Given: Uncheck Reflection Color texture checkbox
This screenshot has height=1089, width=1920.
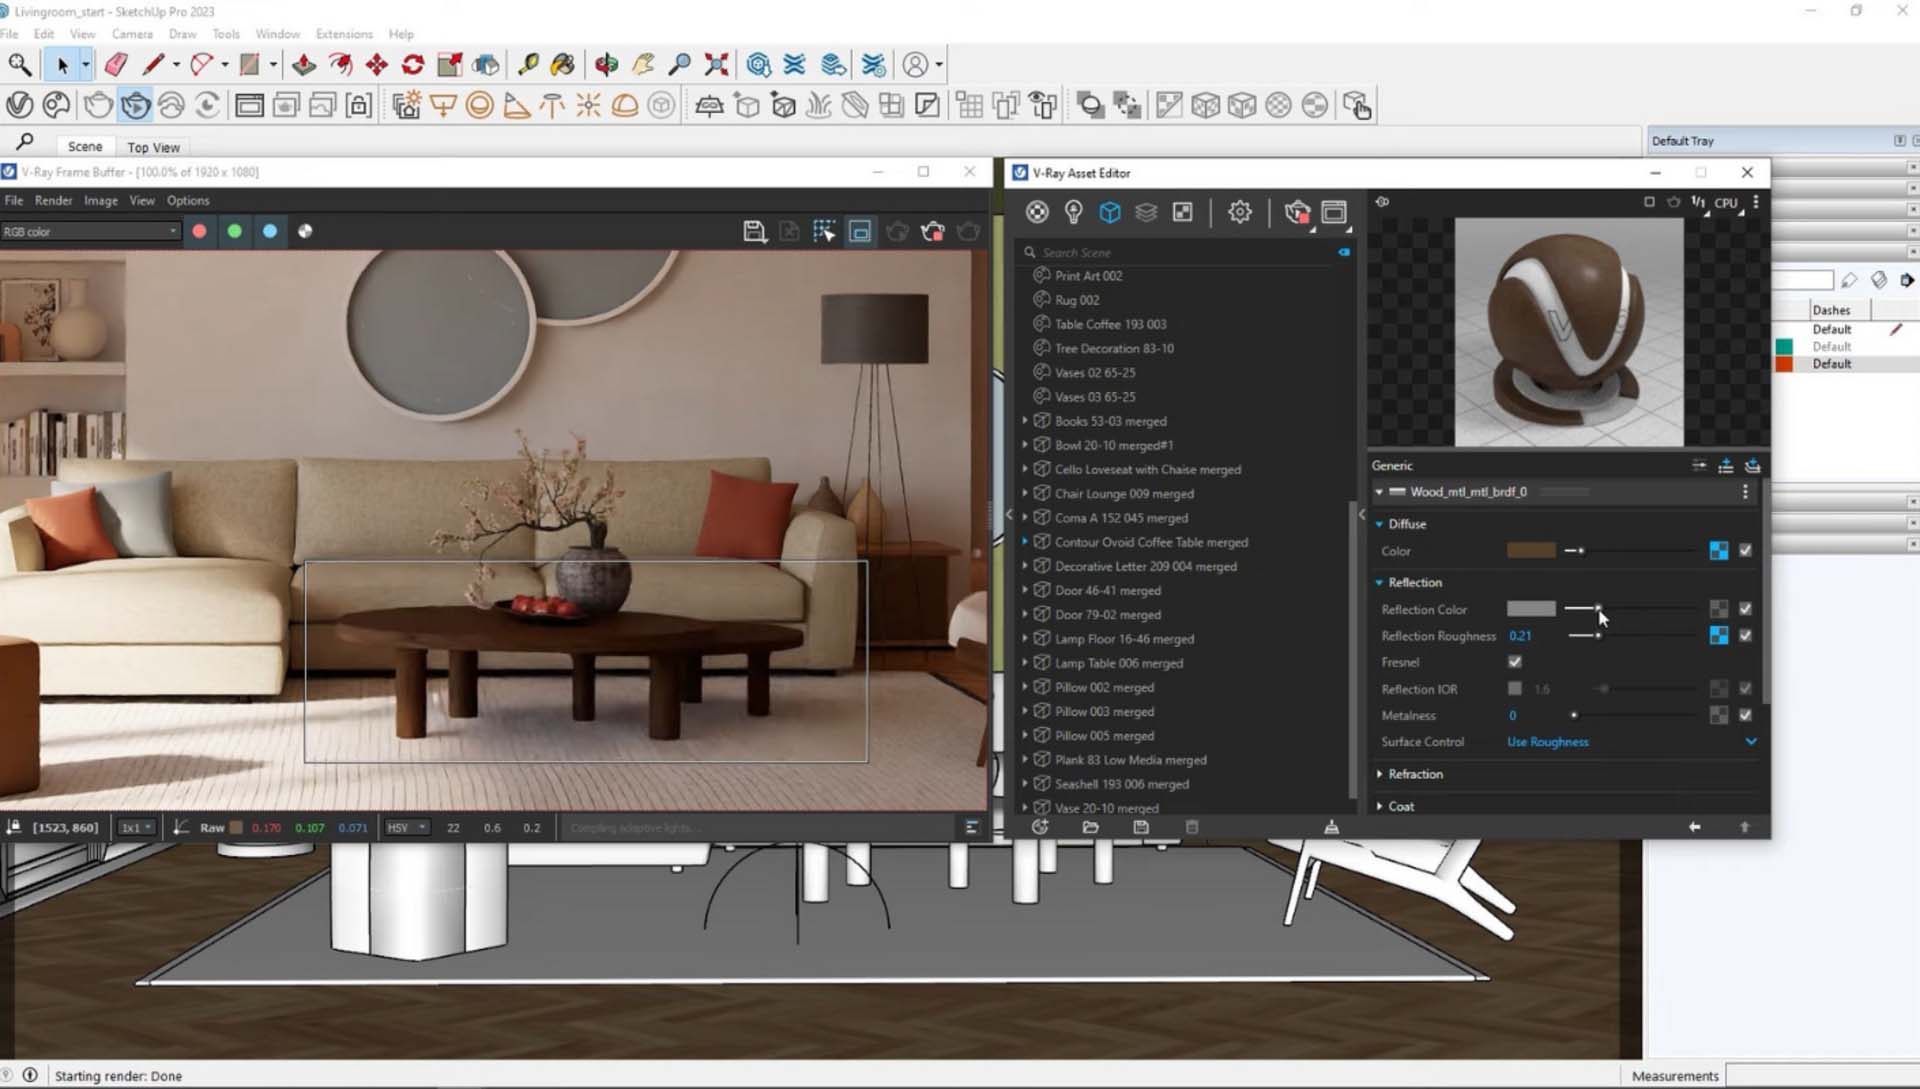Looking at the screenshot, I should click(x=1745, y=609).
